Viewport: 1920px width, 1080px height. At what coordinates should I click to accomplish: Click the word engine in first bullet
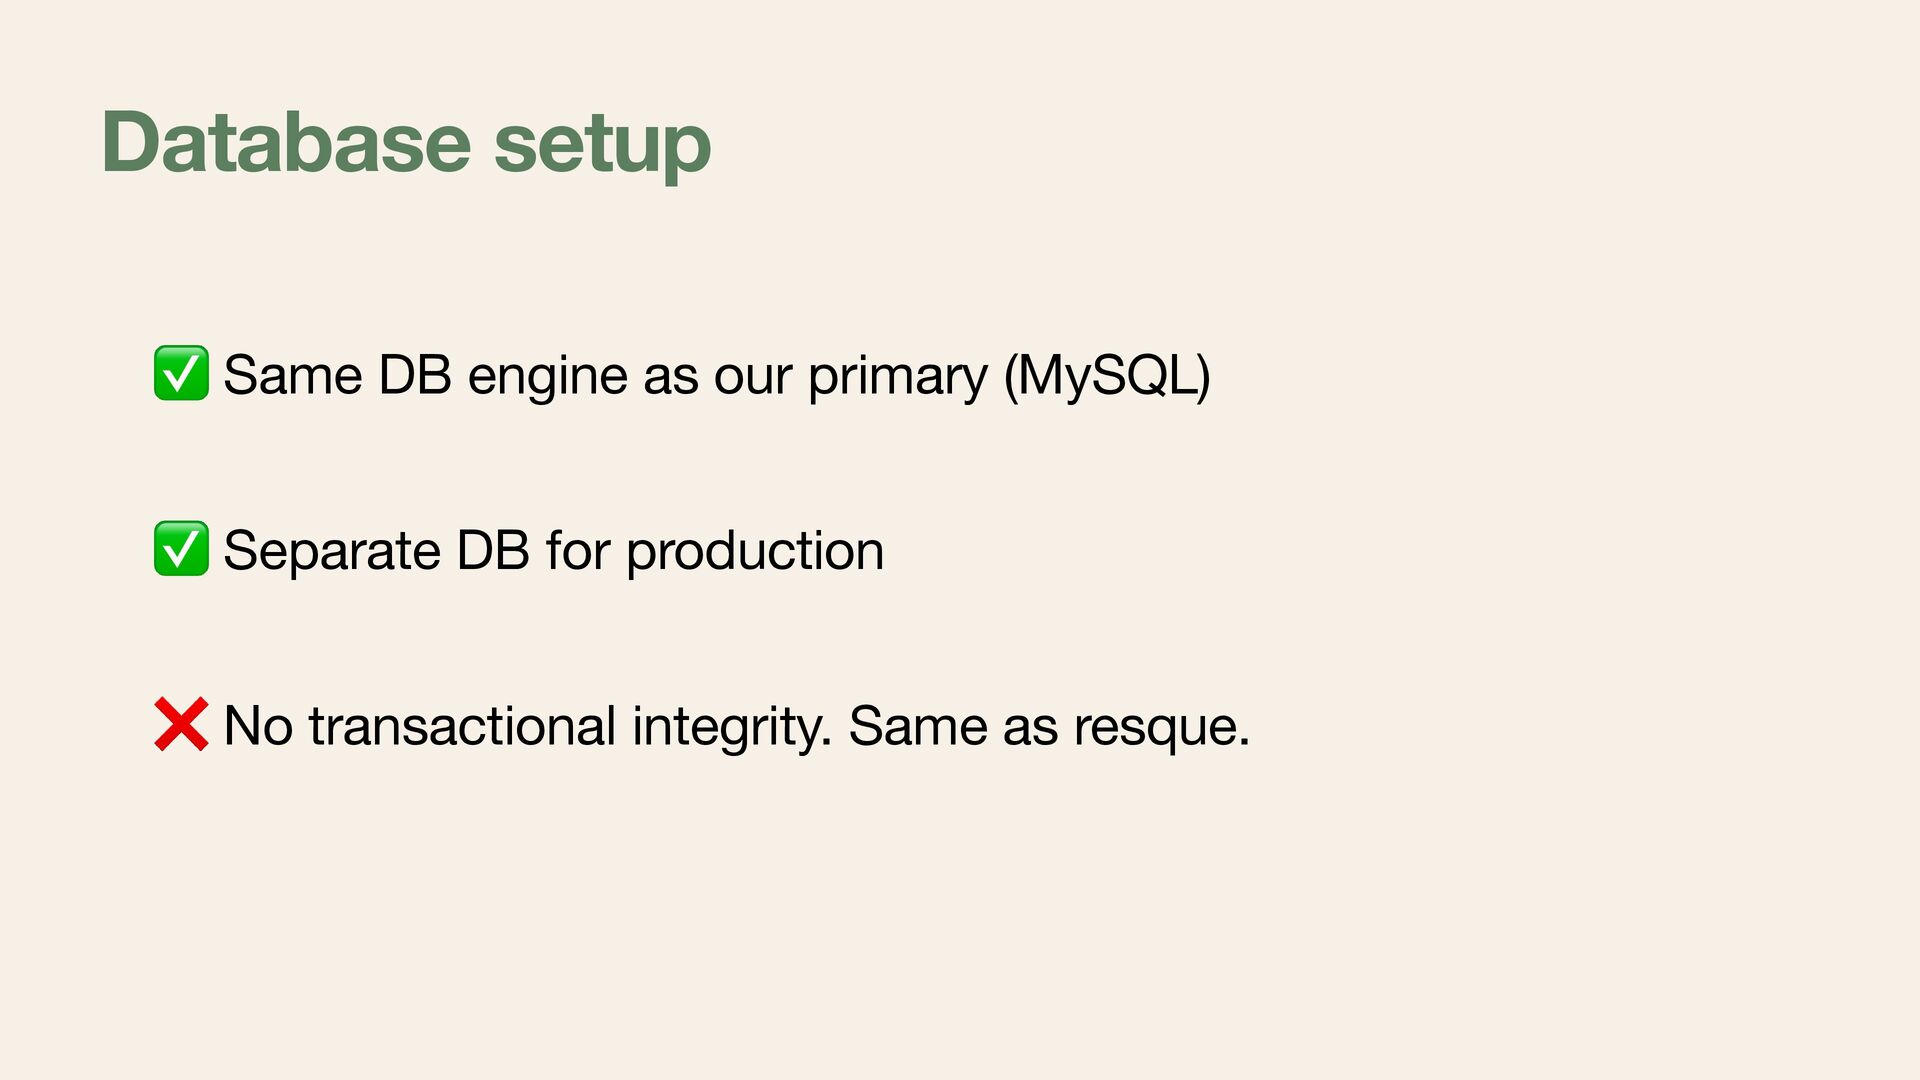click(x=547, y=379)
